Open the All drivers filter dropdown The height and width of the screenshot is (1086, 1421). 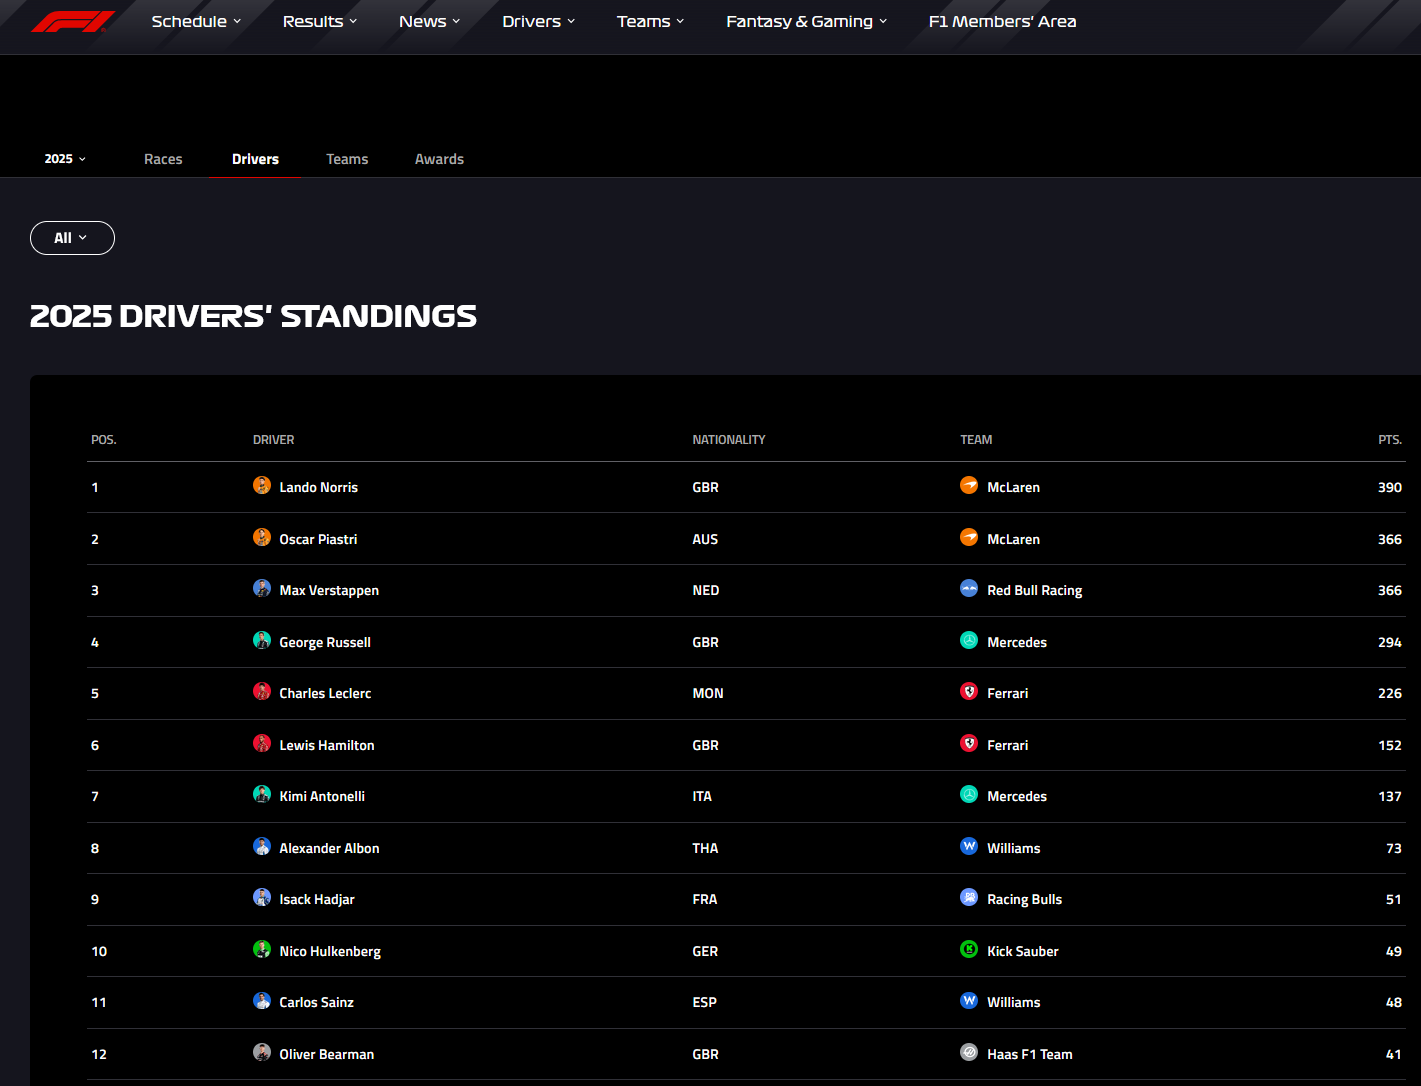[72, 238]
